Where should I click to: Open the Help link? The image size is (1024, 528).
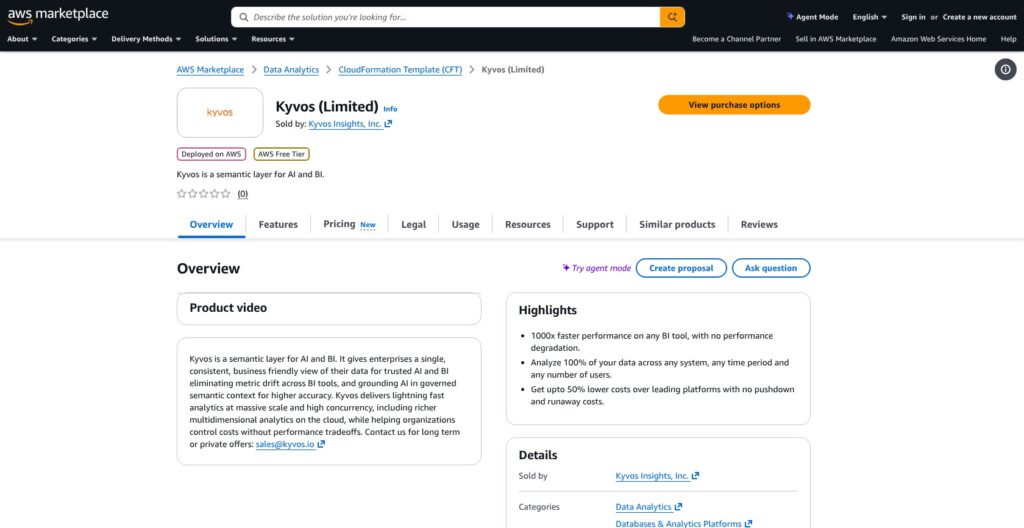coord(1008,39)
